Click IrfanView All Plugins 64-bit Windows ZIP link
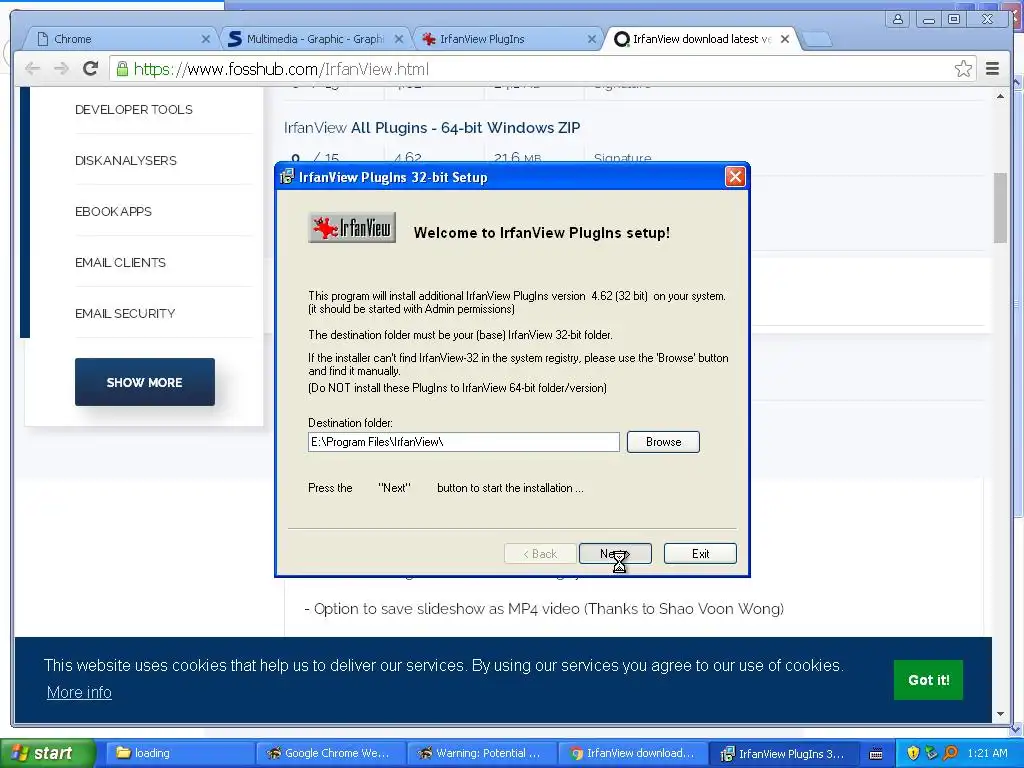Image resolution: width=1024 pixels, height=768 pixels. click(432, 127)
